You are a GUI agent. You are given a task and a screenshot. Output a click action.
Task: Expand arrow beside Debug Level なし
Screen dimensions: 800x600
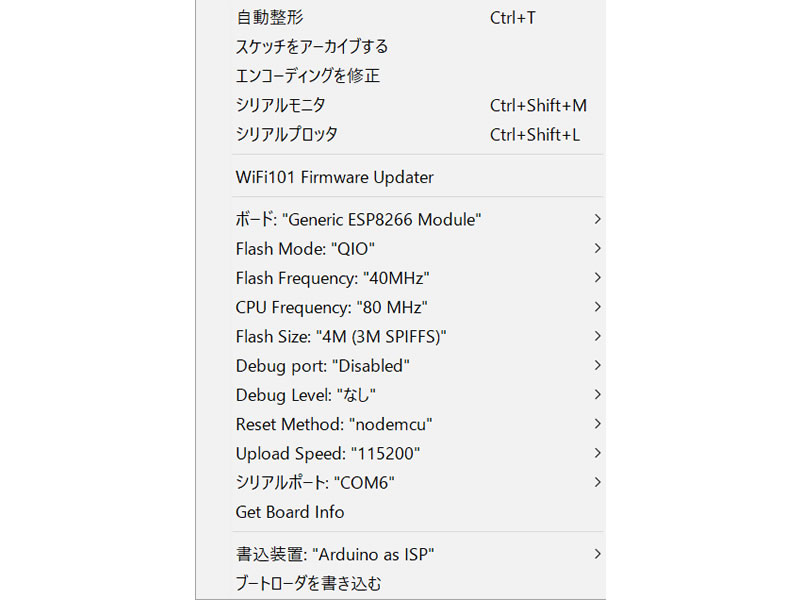pos(597,395)
